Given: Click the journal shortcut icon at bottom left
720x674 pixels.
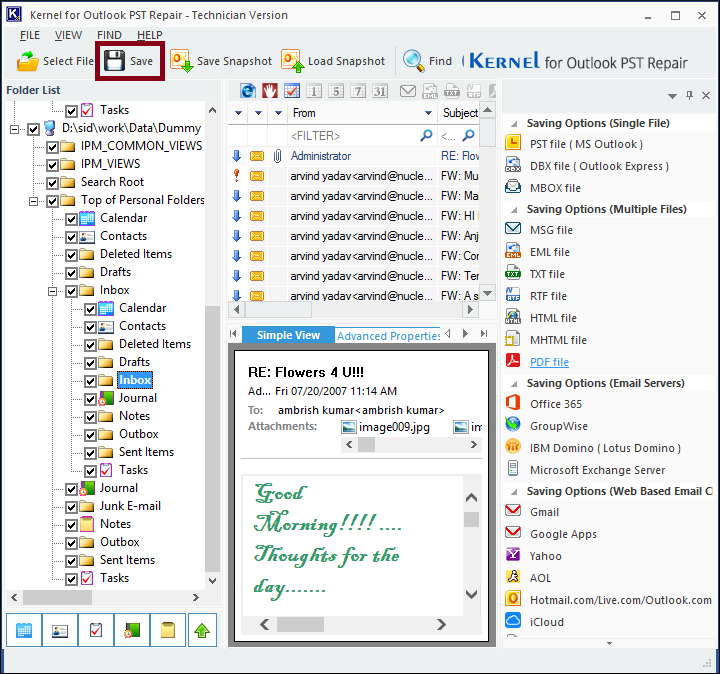Looking at the screenshot, I should (132, 630).
